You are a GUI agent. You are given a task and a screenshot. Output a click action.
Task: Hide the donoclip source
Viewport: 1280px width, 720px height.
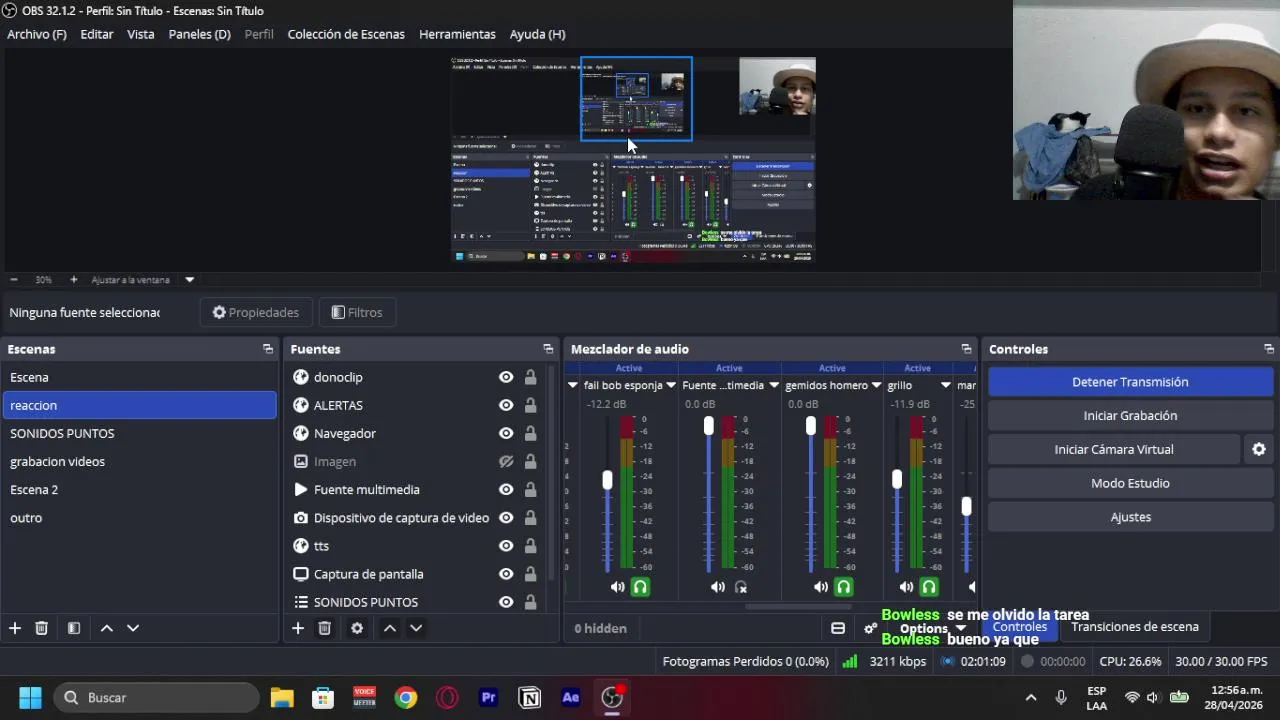coord(506,377)
